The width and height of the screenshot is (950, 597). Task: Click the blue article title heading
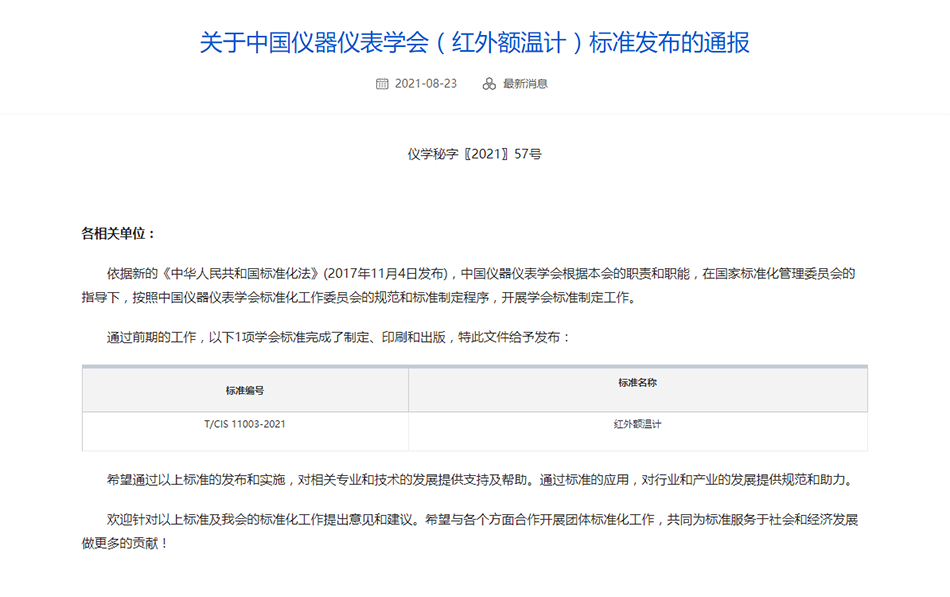[474, 43]
